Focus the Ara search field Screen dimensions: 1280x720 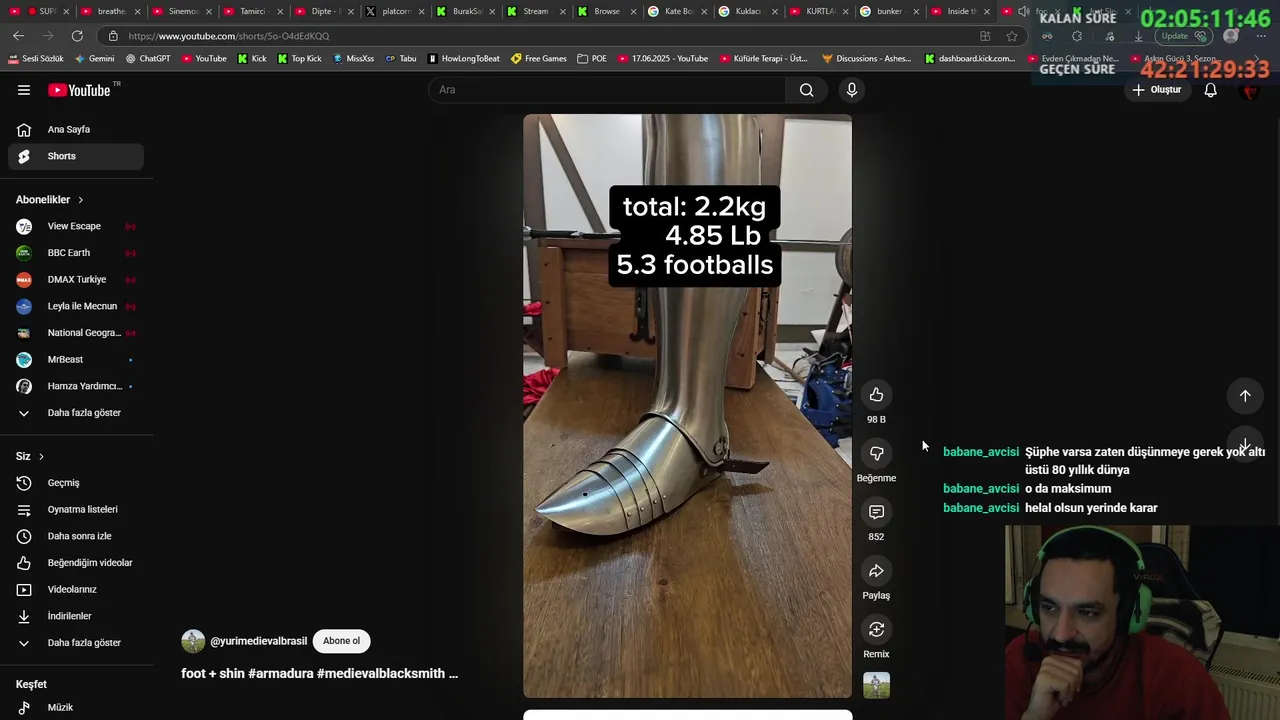[608, 90]
